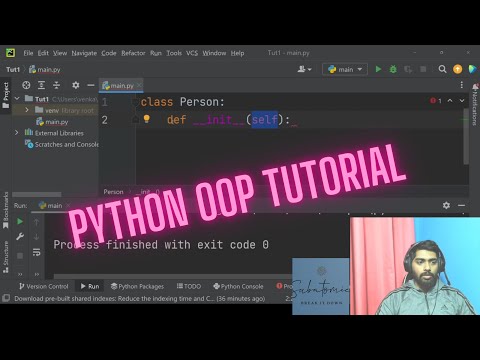Open Search Everywhere magnifier icon

coord(442,69)
